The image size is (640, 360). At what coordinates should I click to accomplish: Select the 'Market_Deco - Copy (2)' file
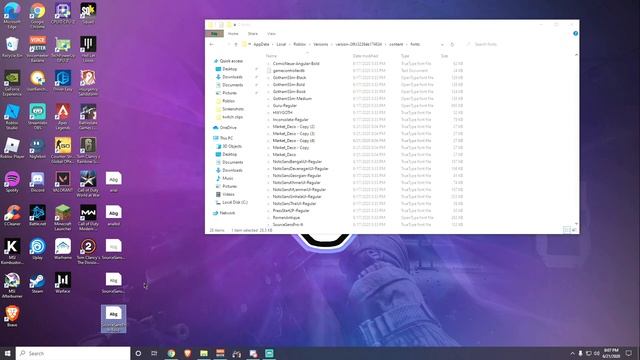click(x=293, y=127)
